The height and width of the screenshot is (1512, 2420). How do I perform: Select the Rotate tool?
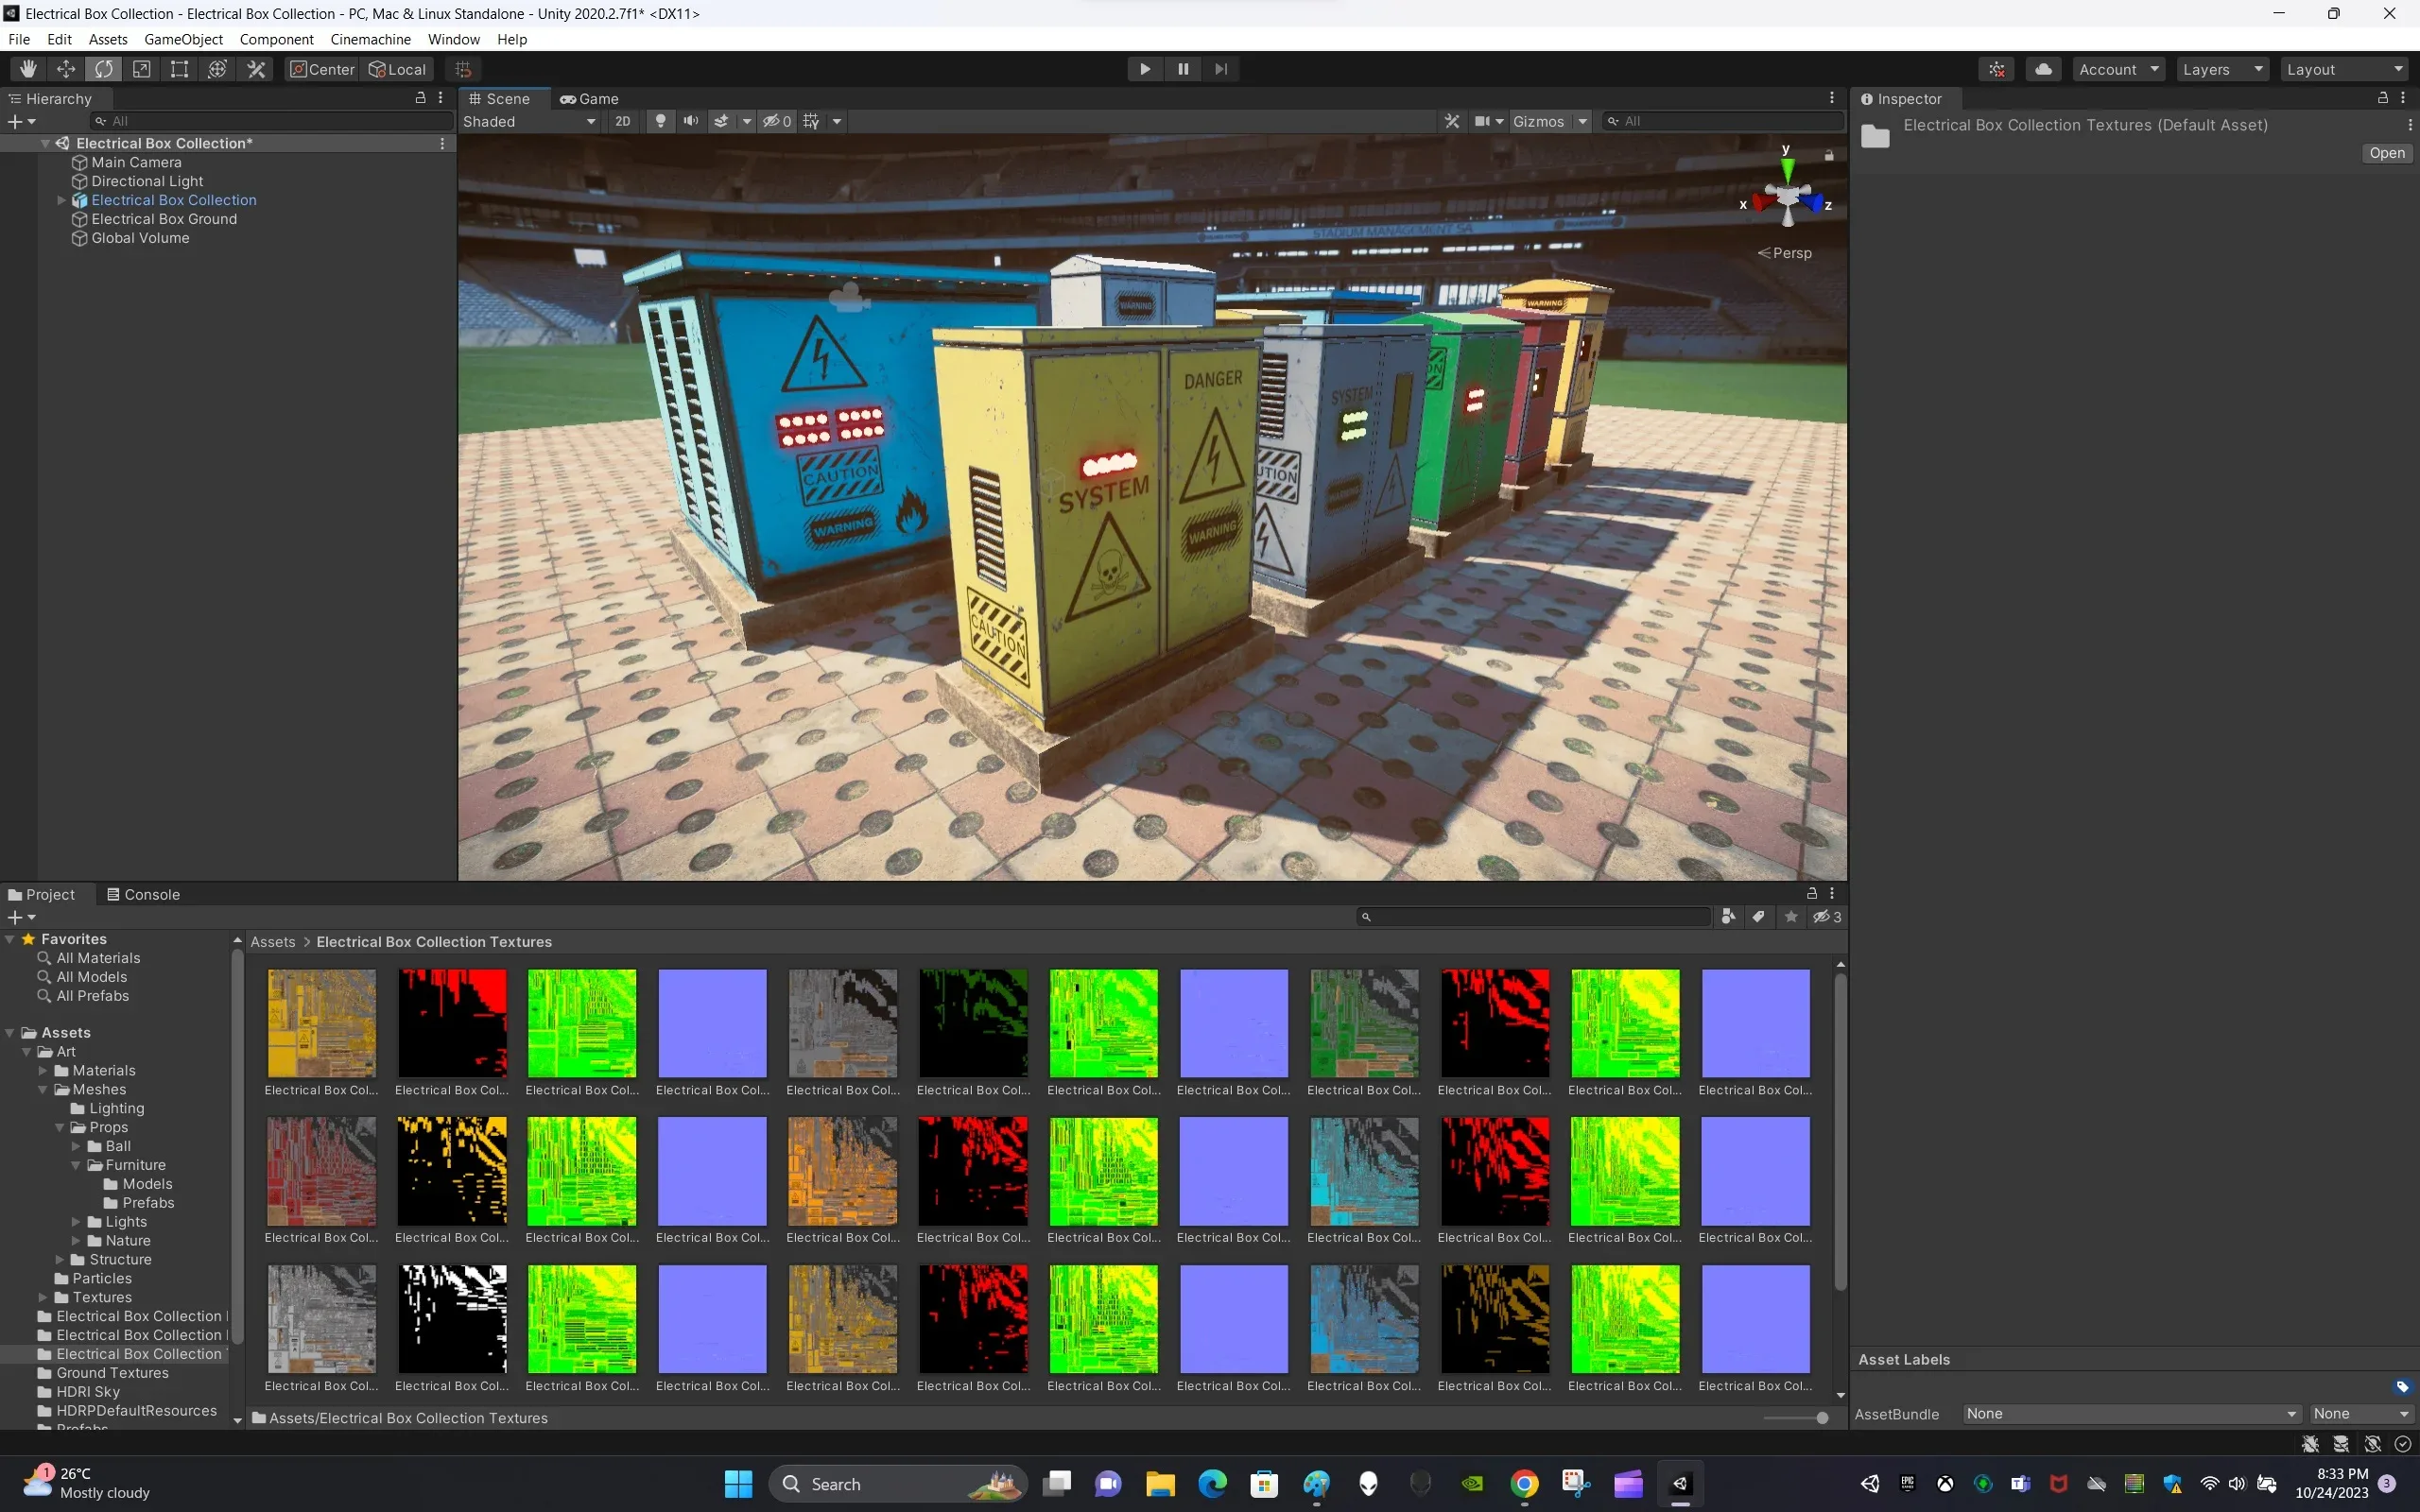pyautogui.click(x=104, y=69)
